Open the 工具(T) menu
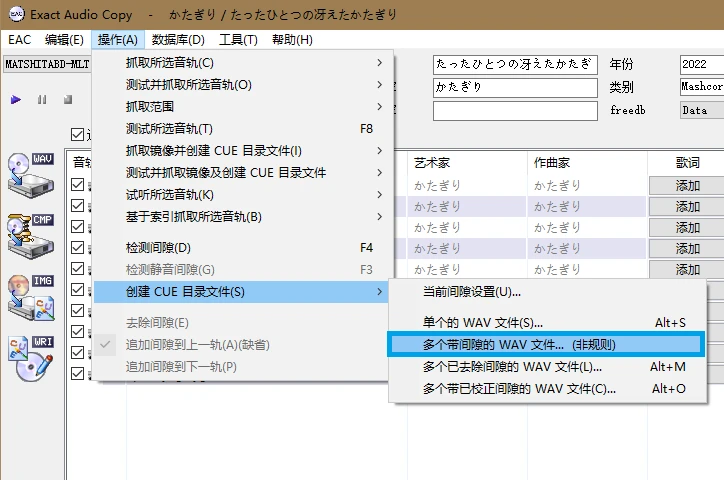This screenshot has height=480, width=724. pos(238,40)
